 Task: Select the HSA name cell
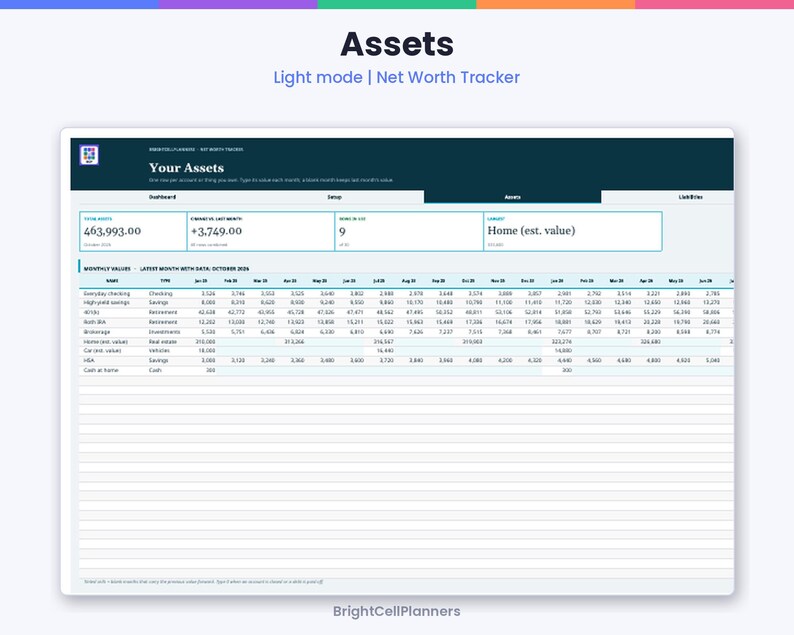pos(89,361)
